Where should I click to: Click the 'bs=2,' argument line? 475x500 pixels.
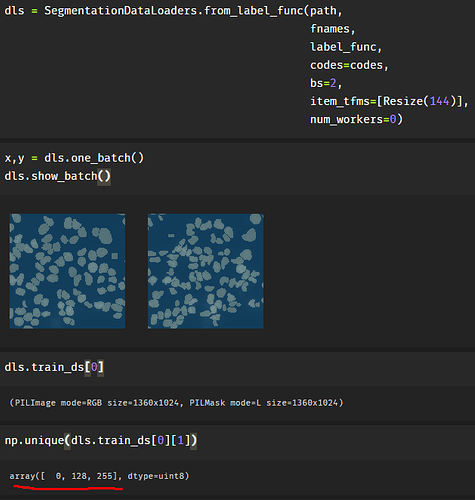(326, 83)
